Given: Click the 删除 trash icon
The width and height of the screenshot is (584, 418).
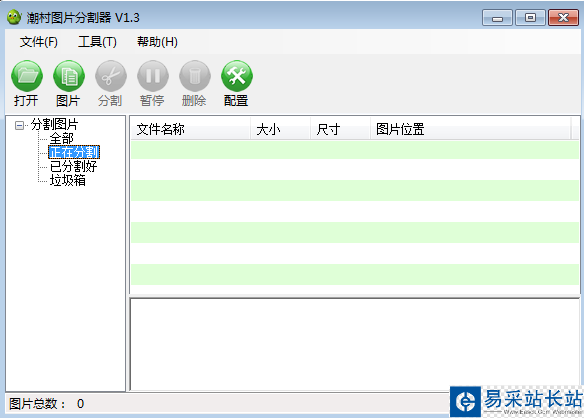Looking at the screenshot, I should pos(195,76).
